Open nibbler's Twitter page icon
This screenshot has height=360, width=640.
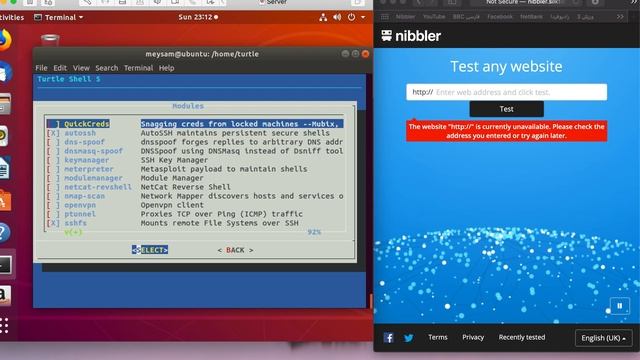click(409, 338)
